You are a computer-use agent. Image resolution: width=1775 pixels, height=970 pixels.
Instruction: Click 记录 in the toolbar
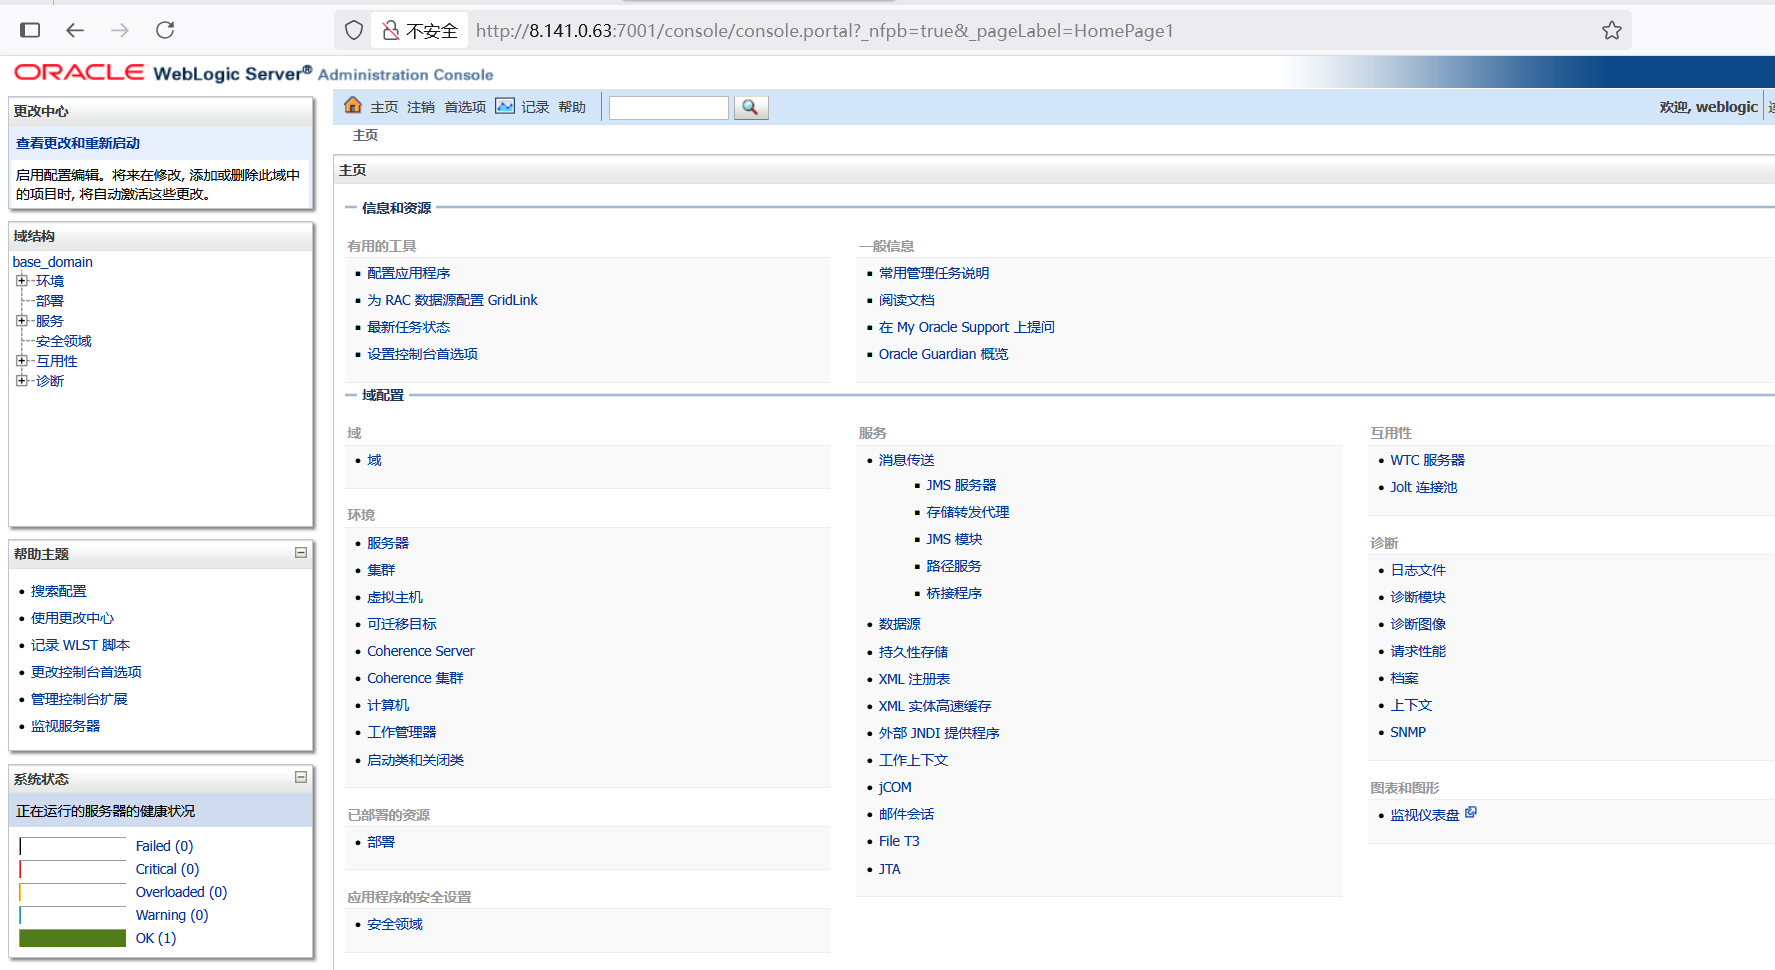[535, 107]
